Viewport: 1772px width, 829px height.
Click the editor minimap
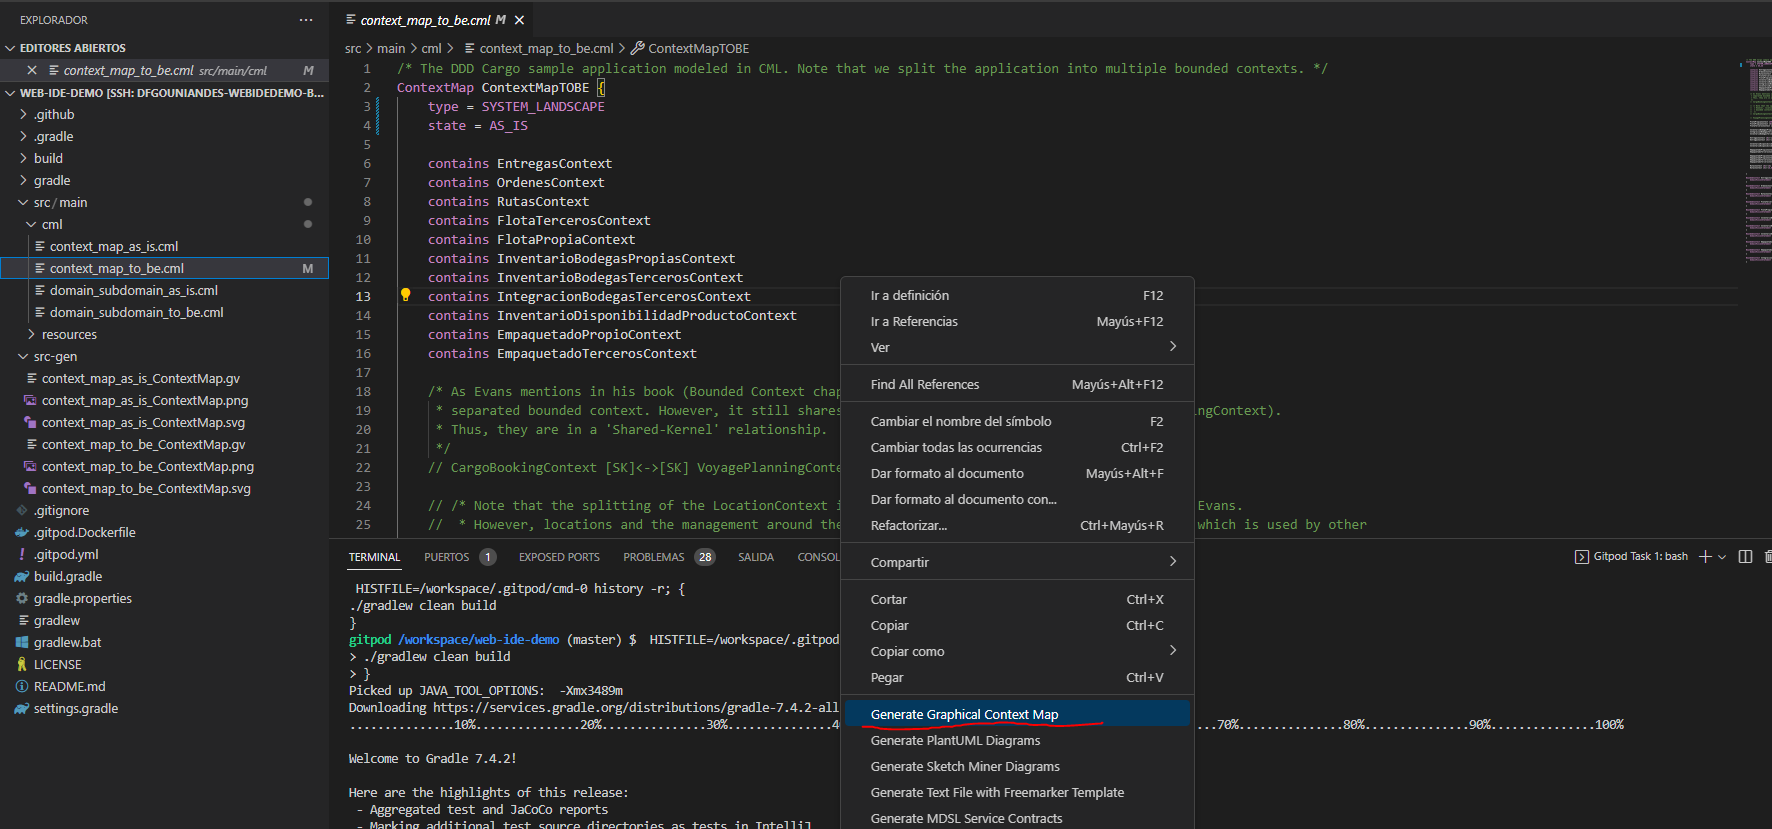1758,160
